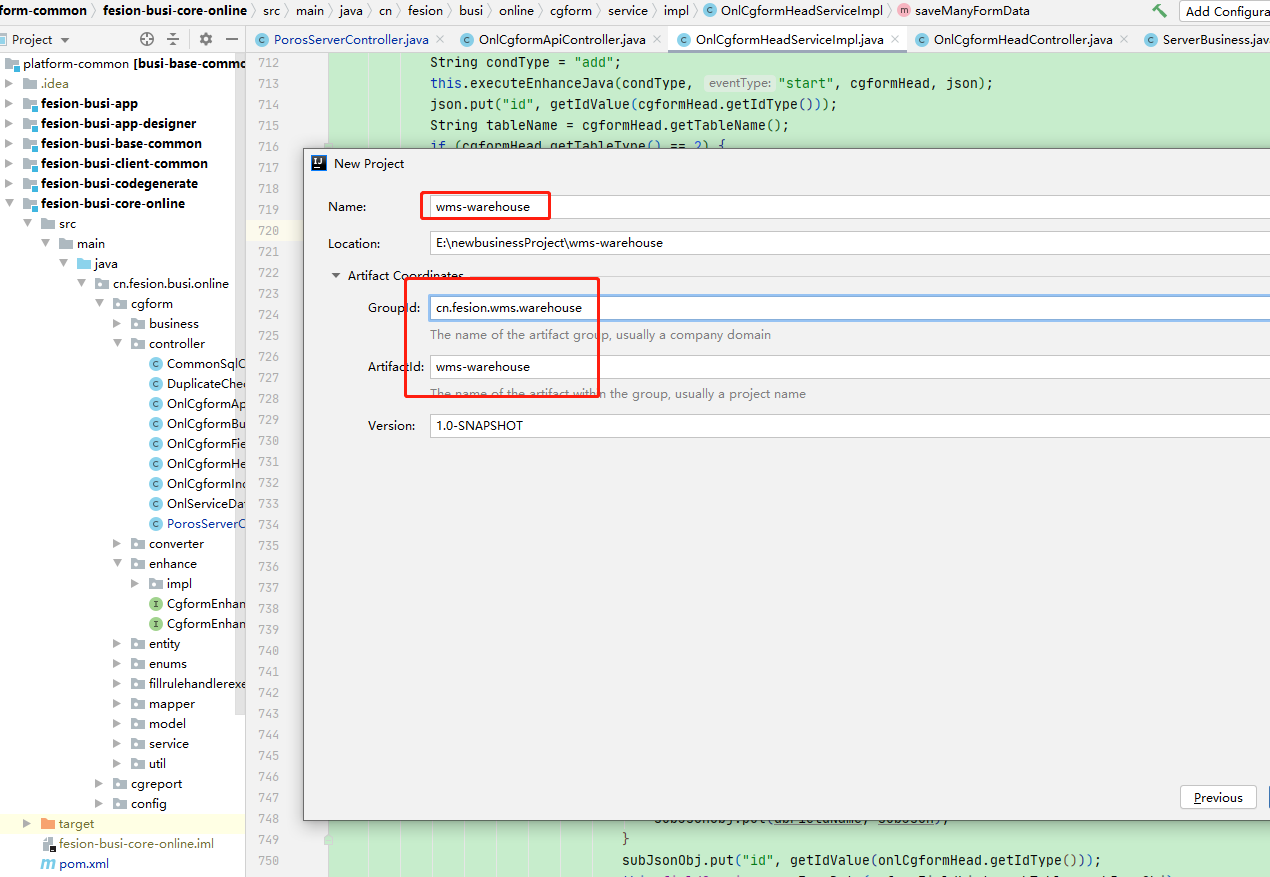Select the entity folder
Screen dimensions: 1270x877
coord(164,643)
